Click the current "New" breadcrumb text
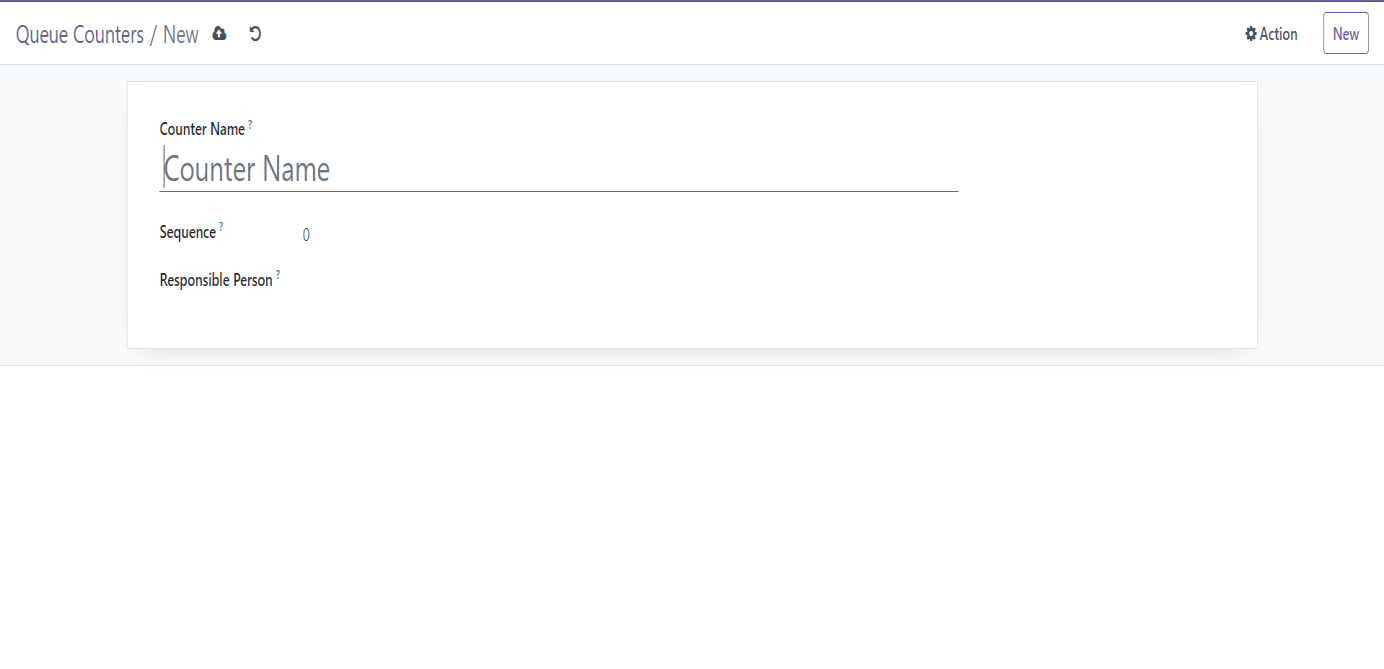 click(x=181, y=35)
